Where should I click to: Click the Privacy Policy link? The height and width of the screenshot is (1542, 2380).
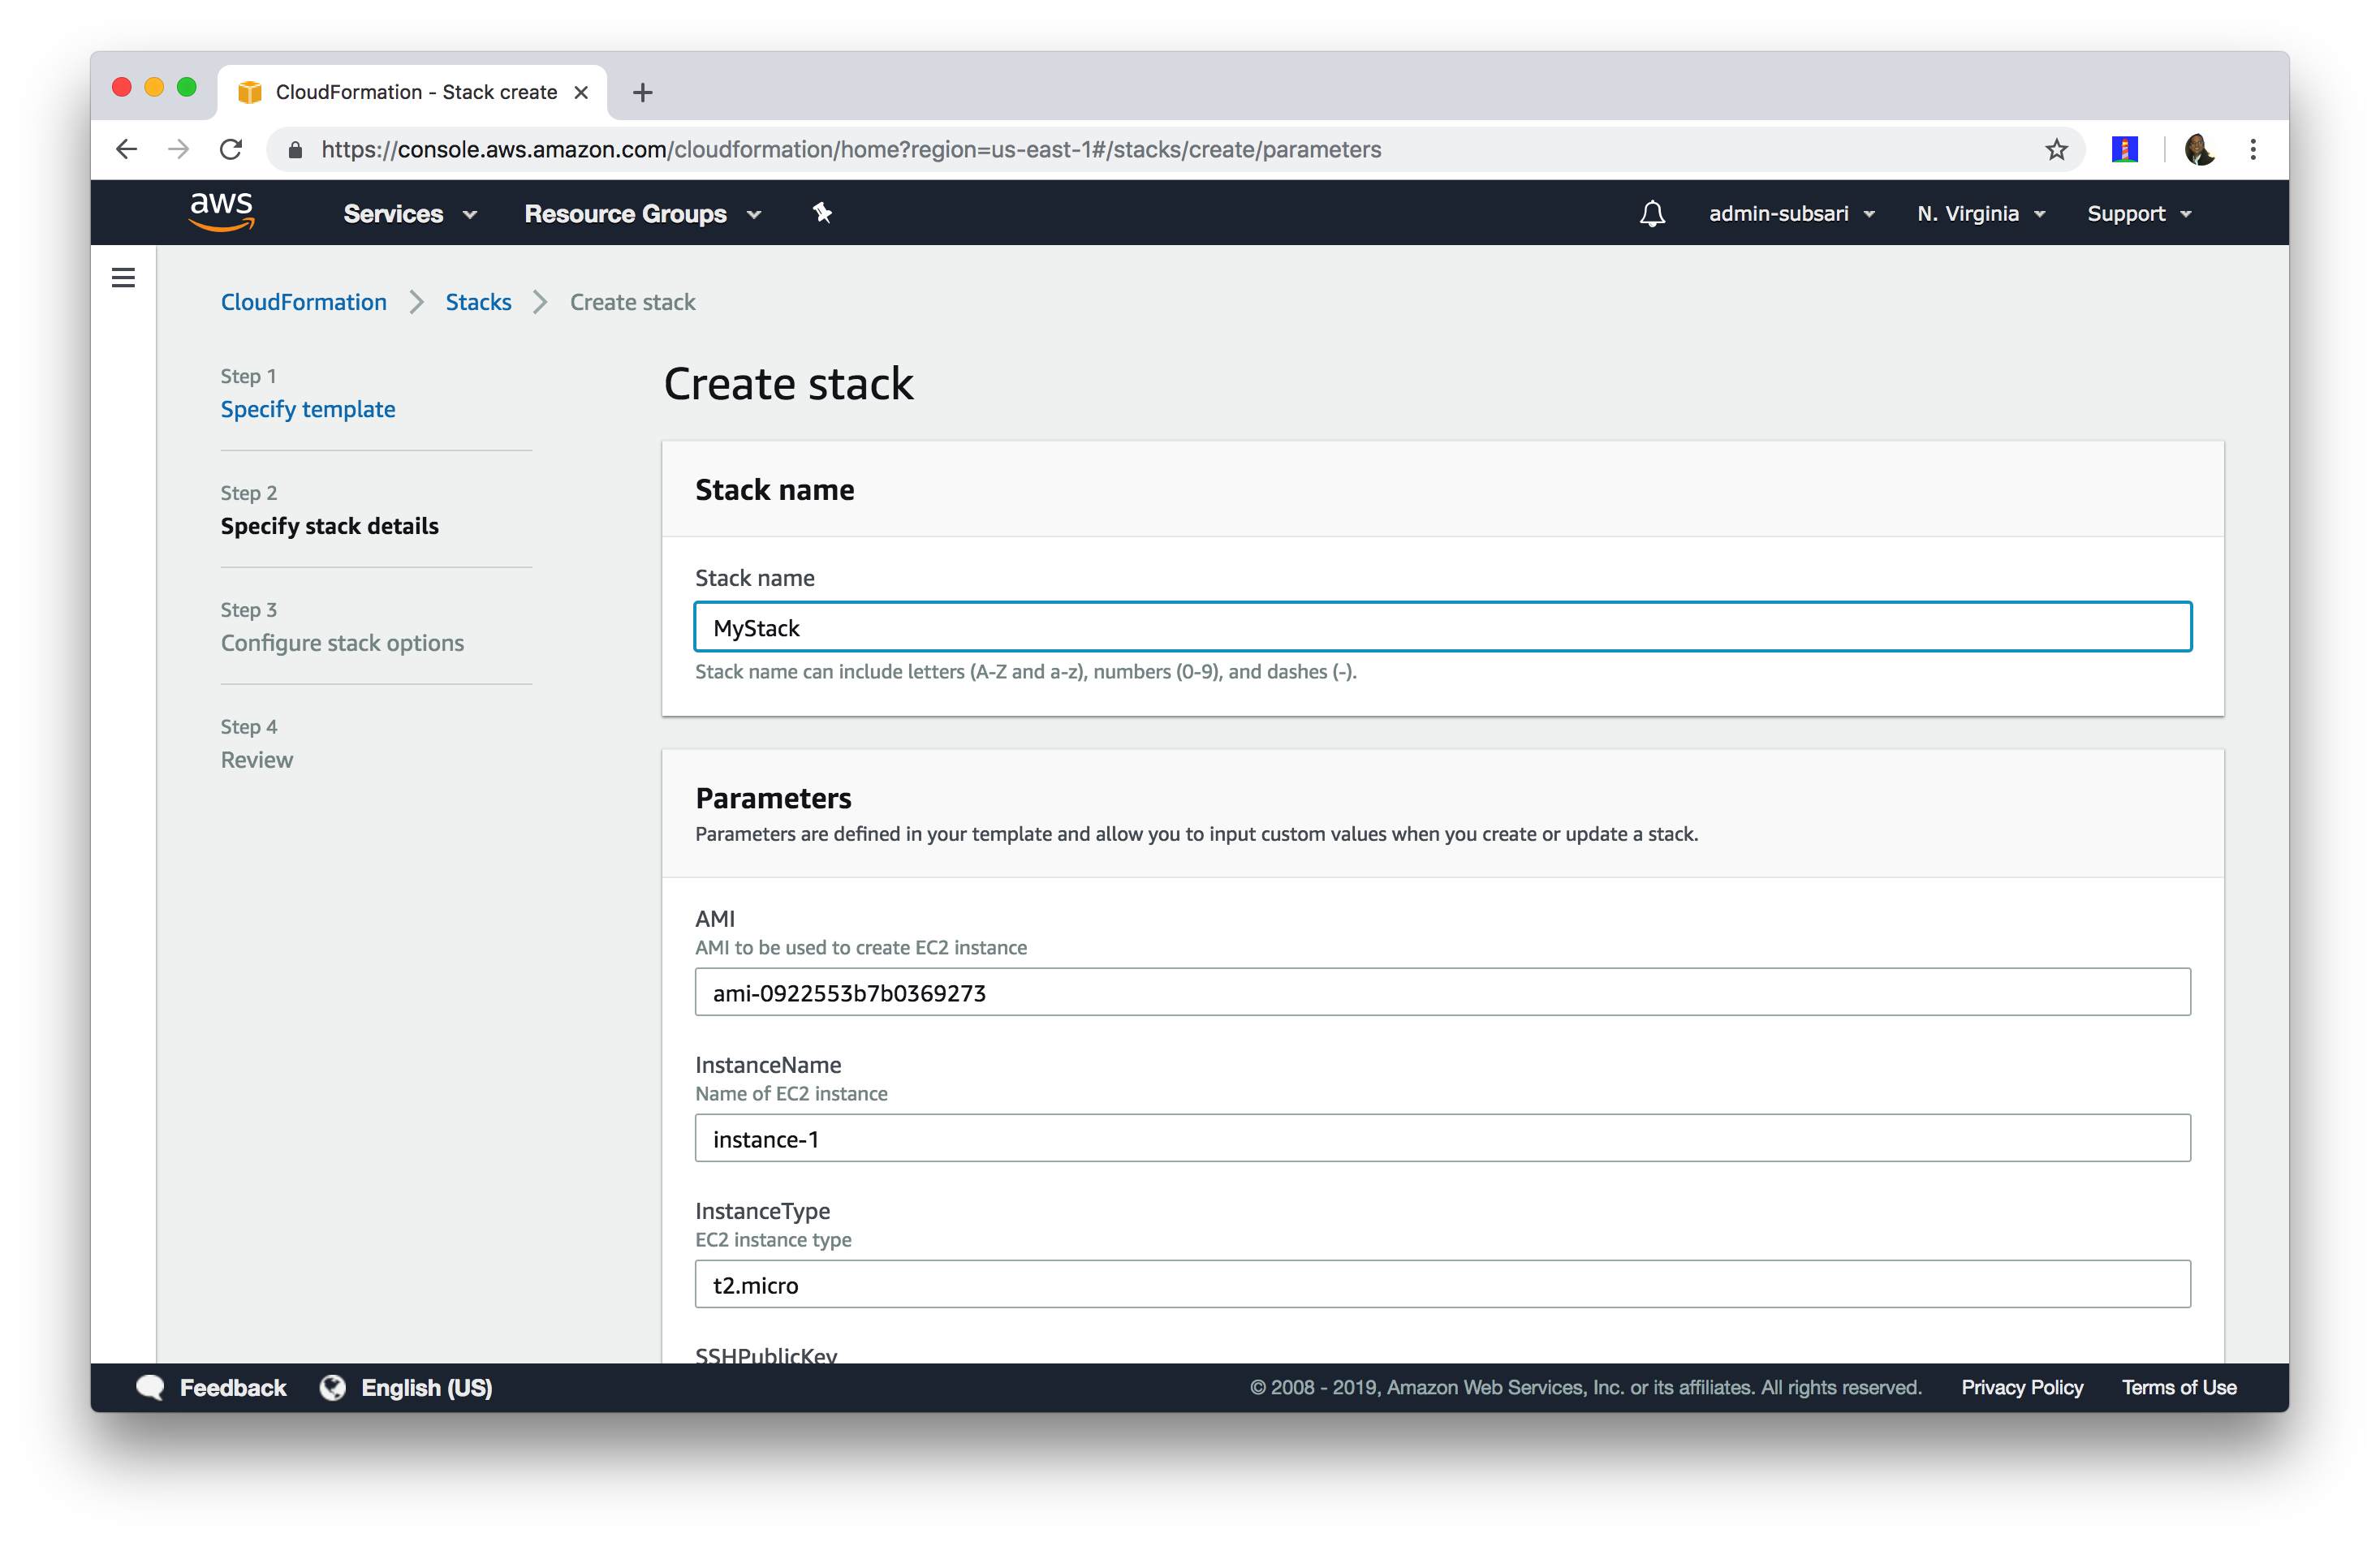(x=2023, y=1388)
